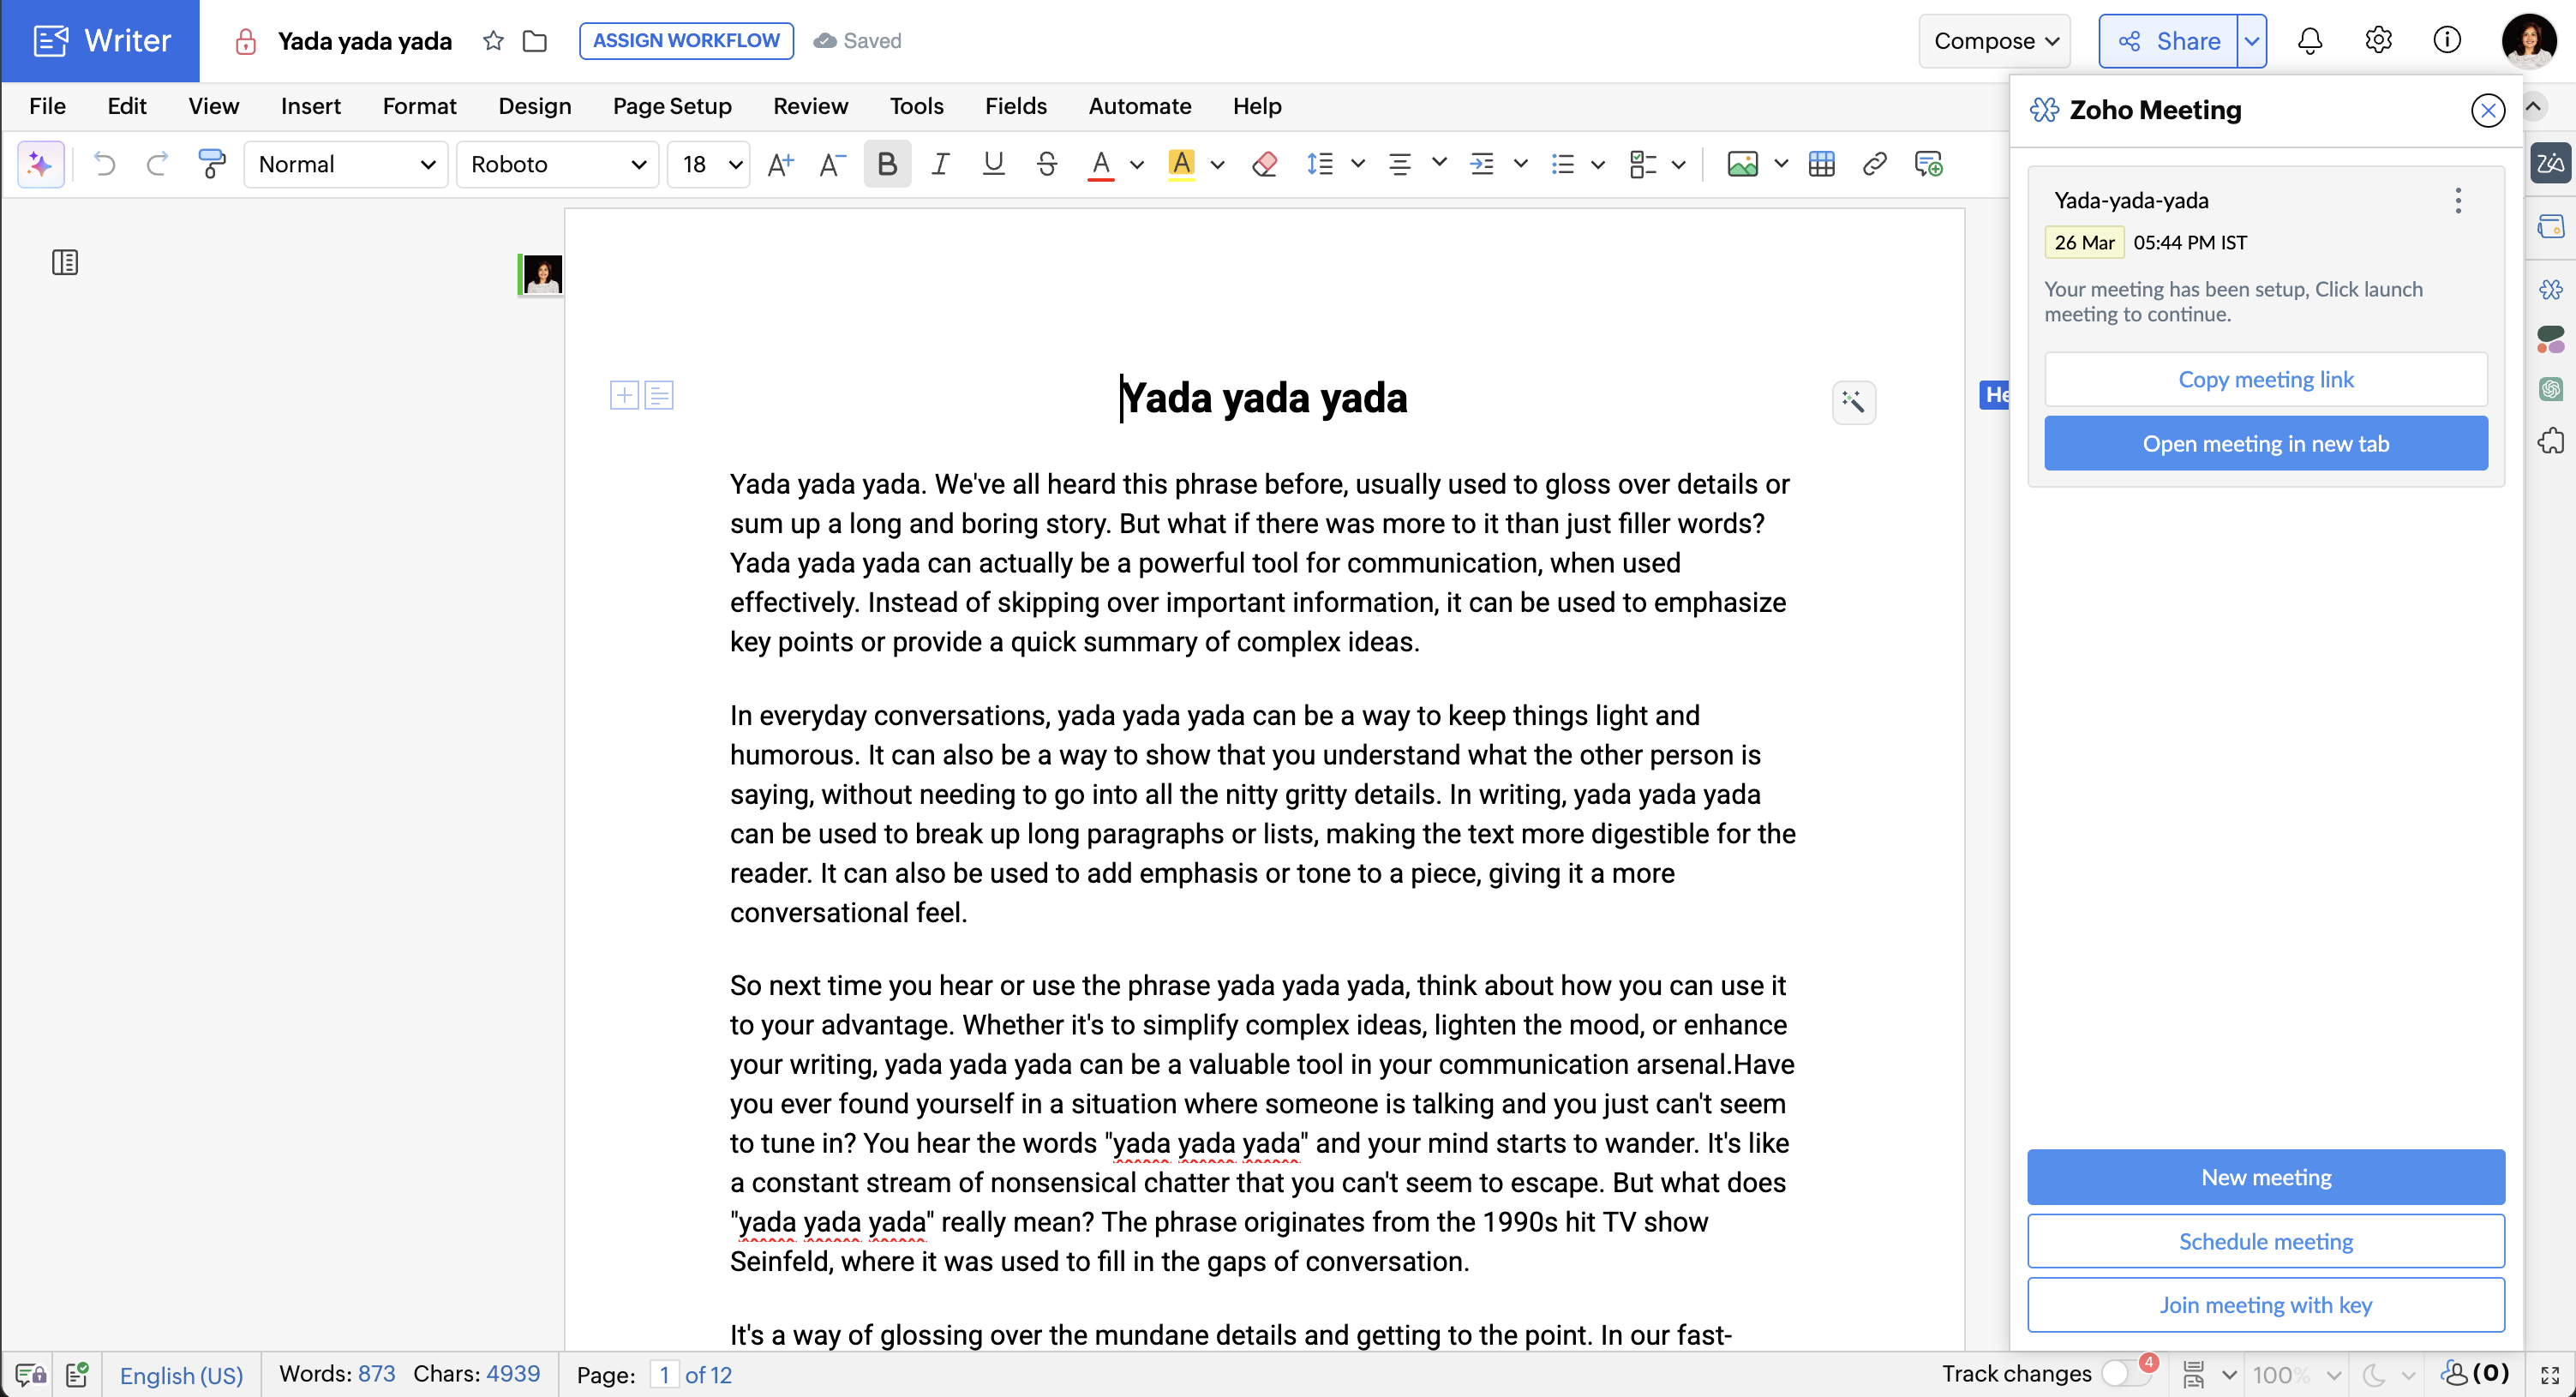
Task: Click the increase font size icon
Action: click(780, 164)
